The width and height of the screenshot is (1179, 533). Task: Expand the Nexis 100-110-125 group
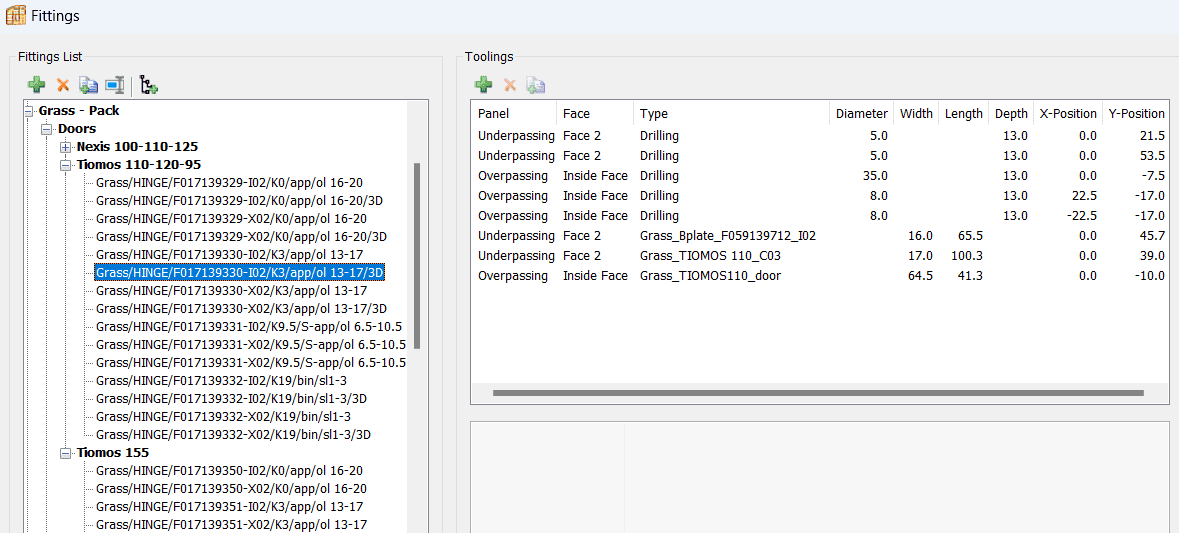65,147
